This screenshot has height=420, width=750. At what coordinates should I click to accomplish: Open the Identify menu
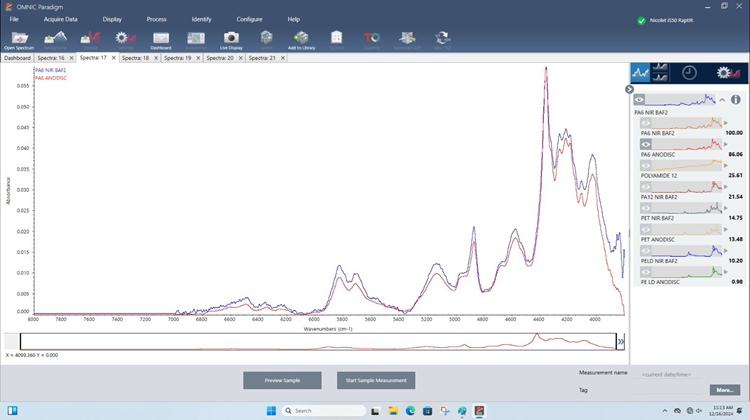pyautogui.click(x=201, y=19)
